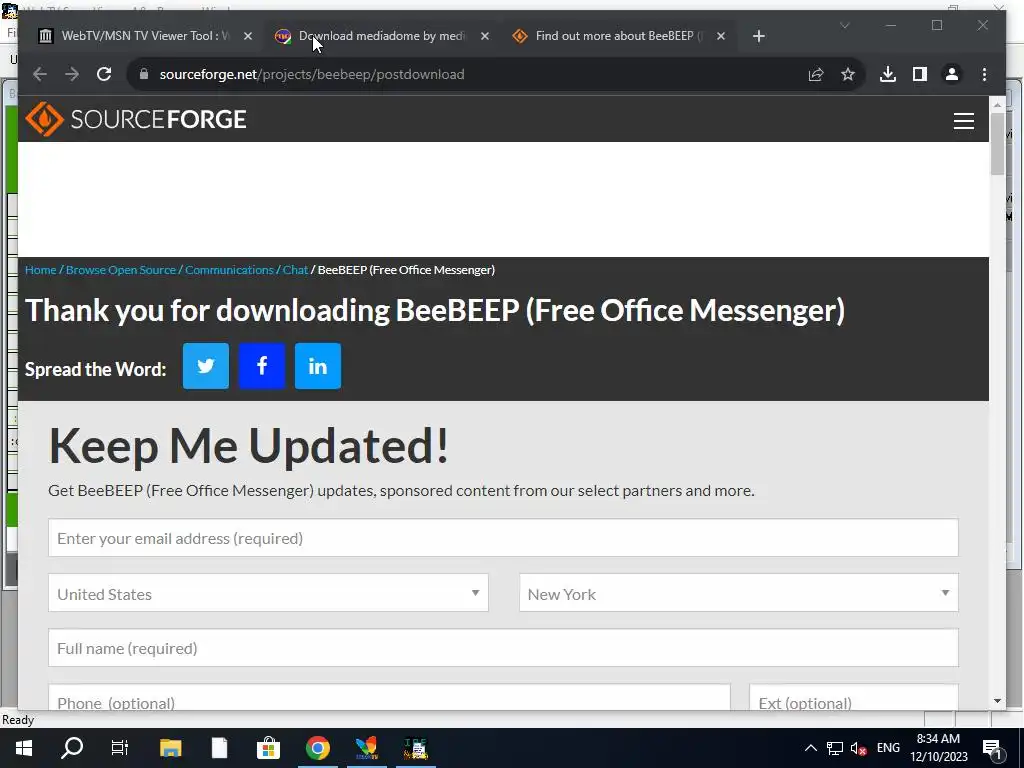Follow Communications breadcrumb link
The width and height of the screenshot is (1024, 768).
point(229,270)
